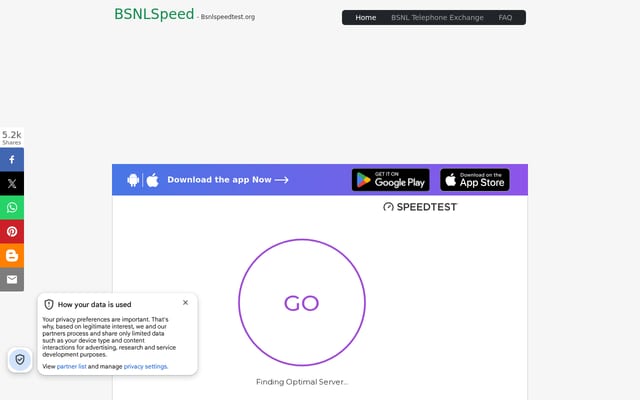Click 'Download the app Now' banner text

(228, 180)
